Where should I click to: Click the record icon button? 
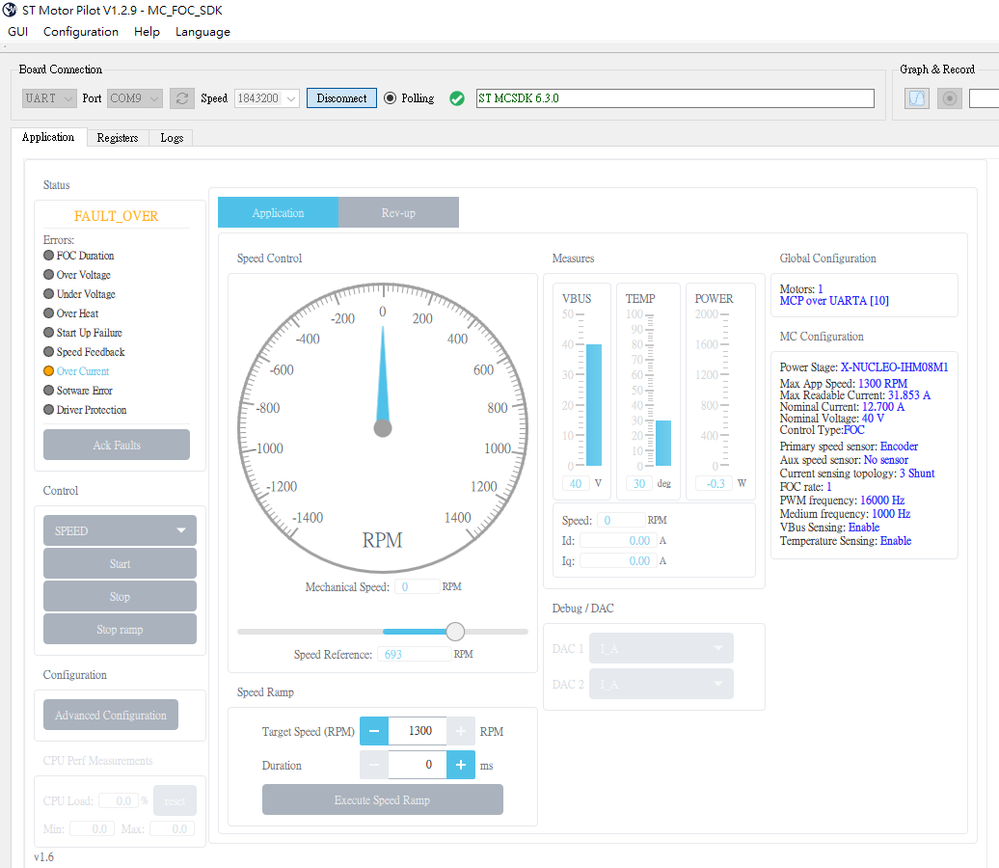point(949,98)
